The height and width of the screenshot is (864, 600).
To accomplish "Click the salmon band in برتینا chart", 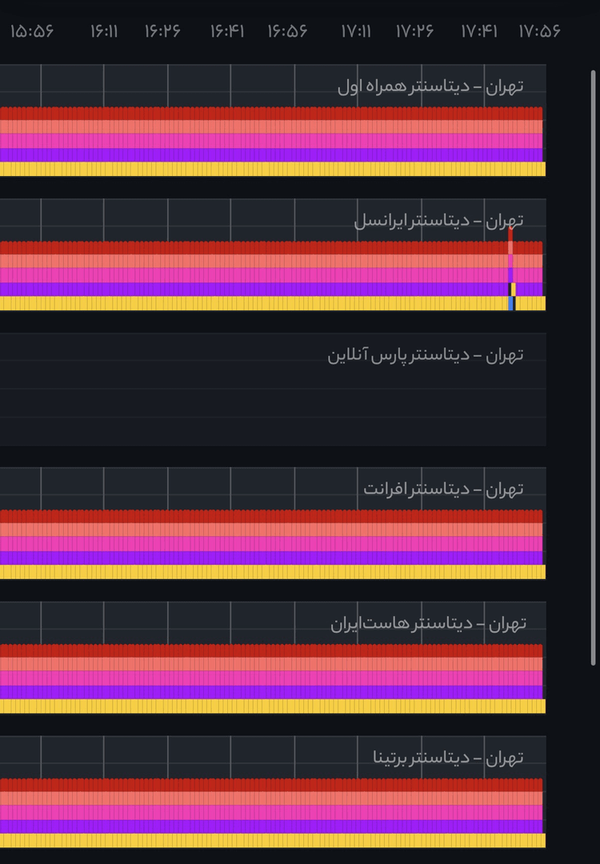I will 271,798.
